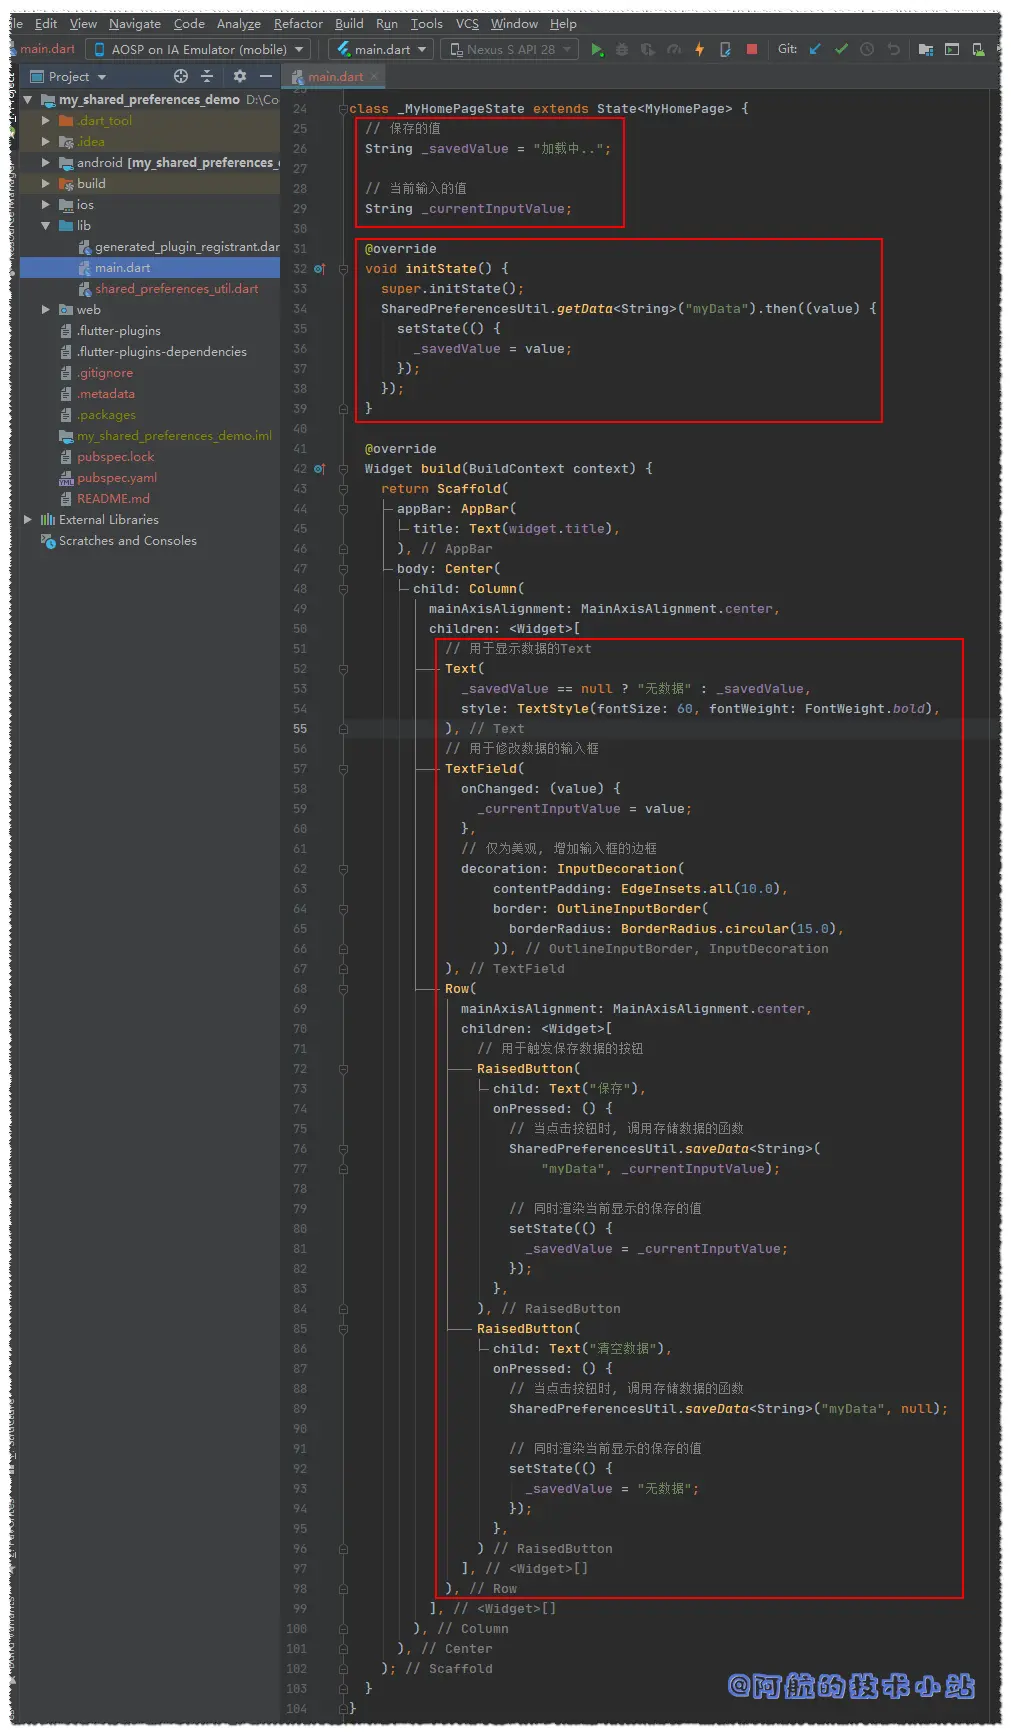
Task: Open the Build menu
Action: click(349, 24)
